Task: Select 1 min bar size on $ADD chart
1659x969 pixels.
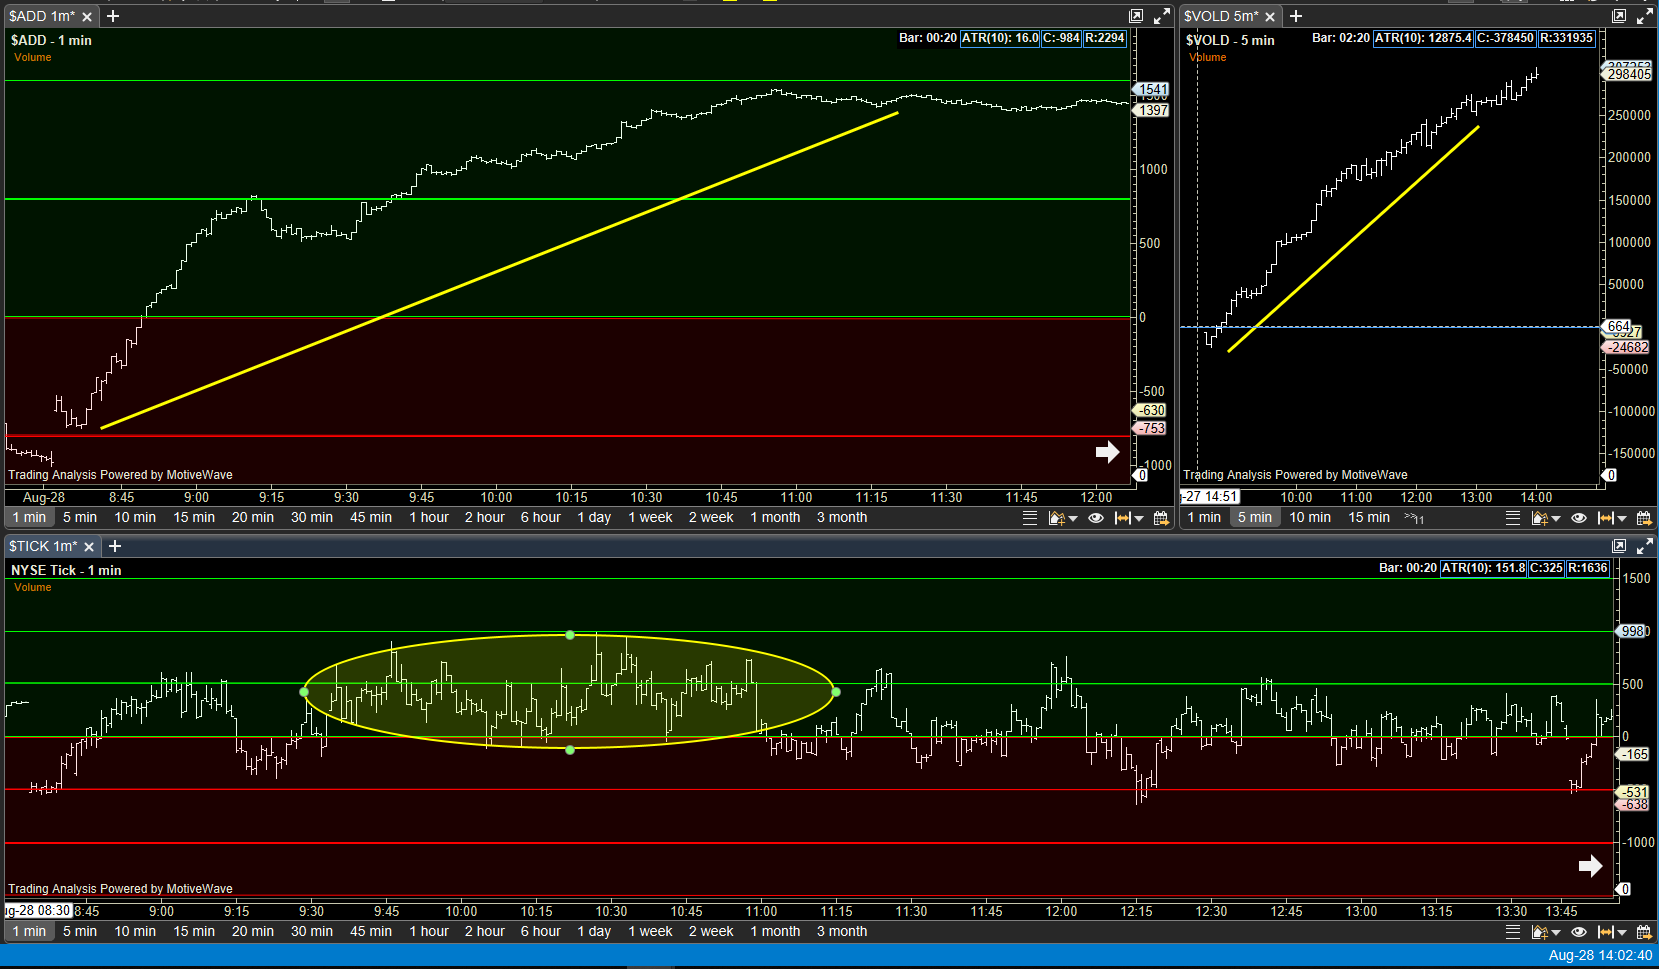Action: click(29, 518)
